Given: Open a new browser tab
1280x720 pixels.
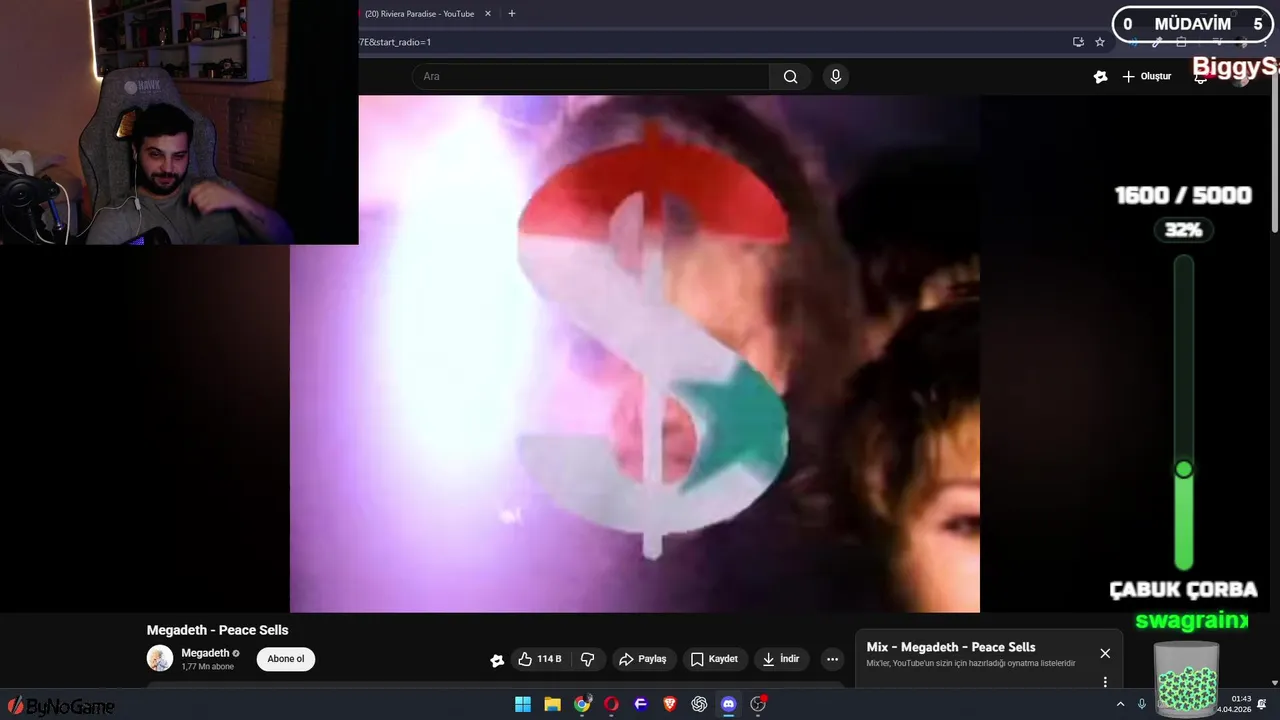Looking at the screenshot, I should 512,14.
